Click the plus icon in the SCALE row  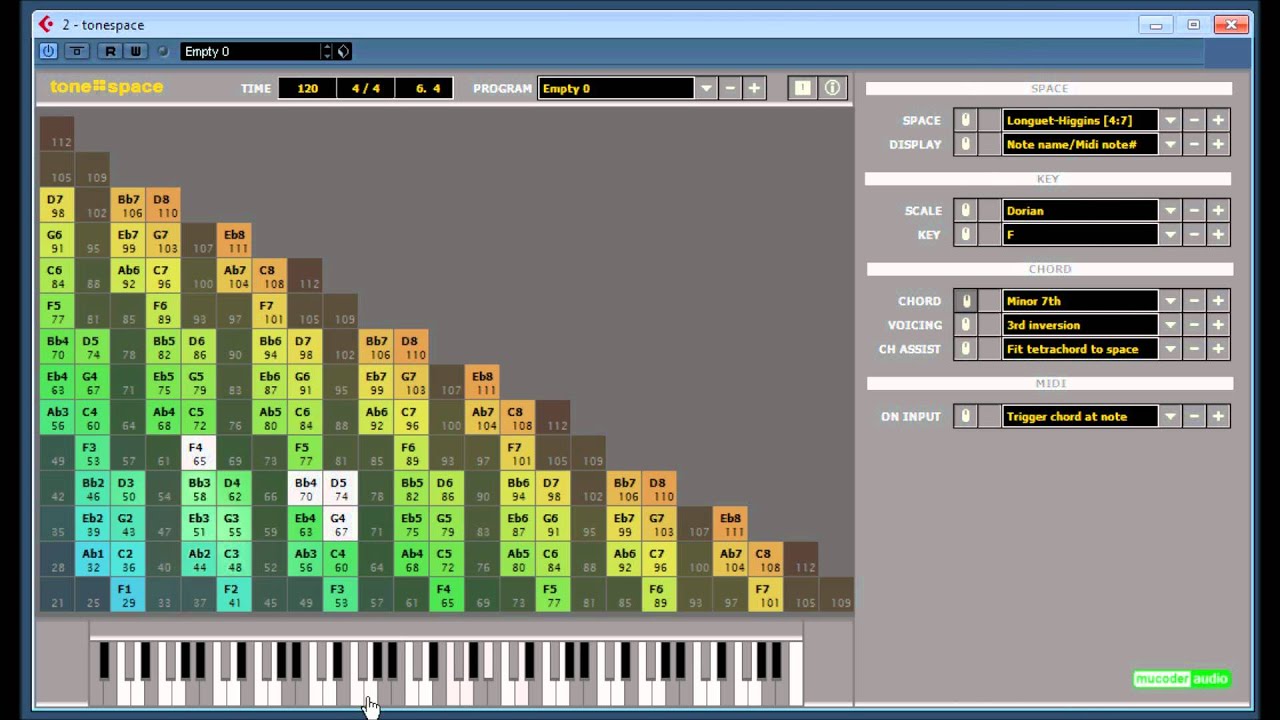click(x=1218, y=210)
